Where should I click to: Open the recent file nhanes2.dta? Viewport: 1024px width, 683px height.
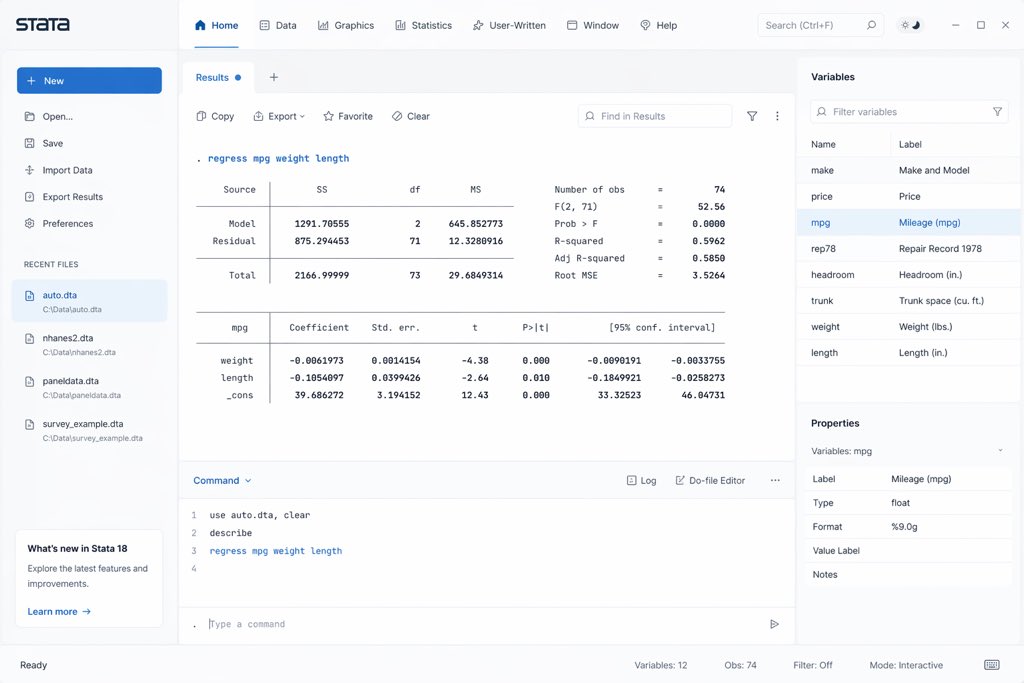pos(89,344)
